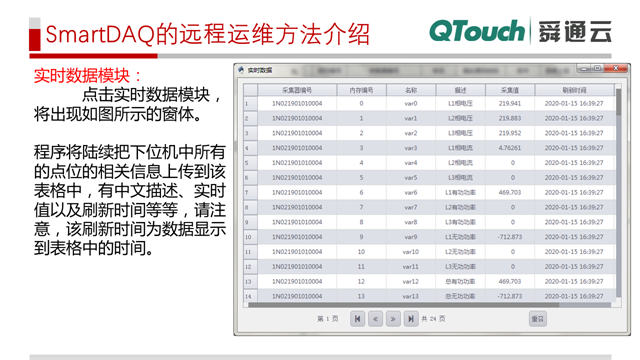Click the 4.76261 collected value cell
This screenshot has width=640, height=360.
pos(510,148)
